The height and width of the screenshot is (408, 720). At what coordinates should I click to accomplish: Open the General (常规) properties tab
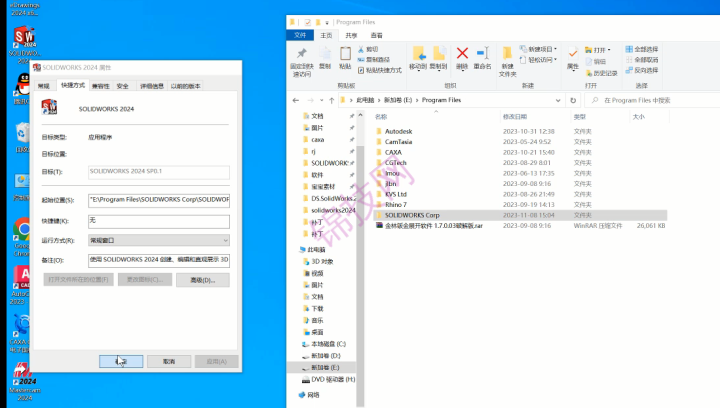pos(44,86)
